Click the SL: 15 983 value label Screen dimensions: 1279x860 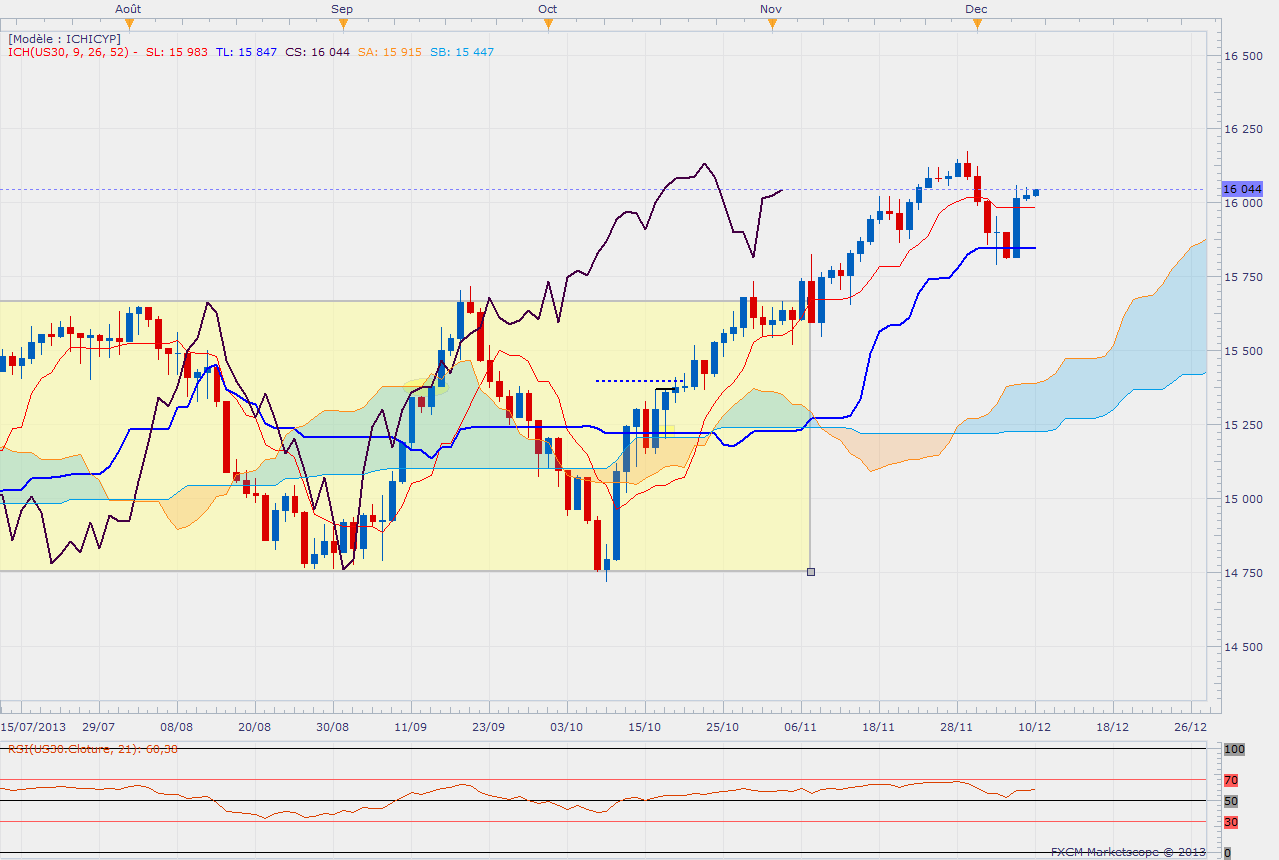177,52
